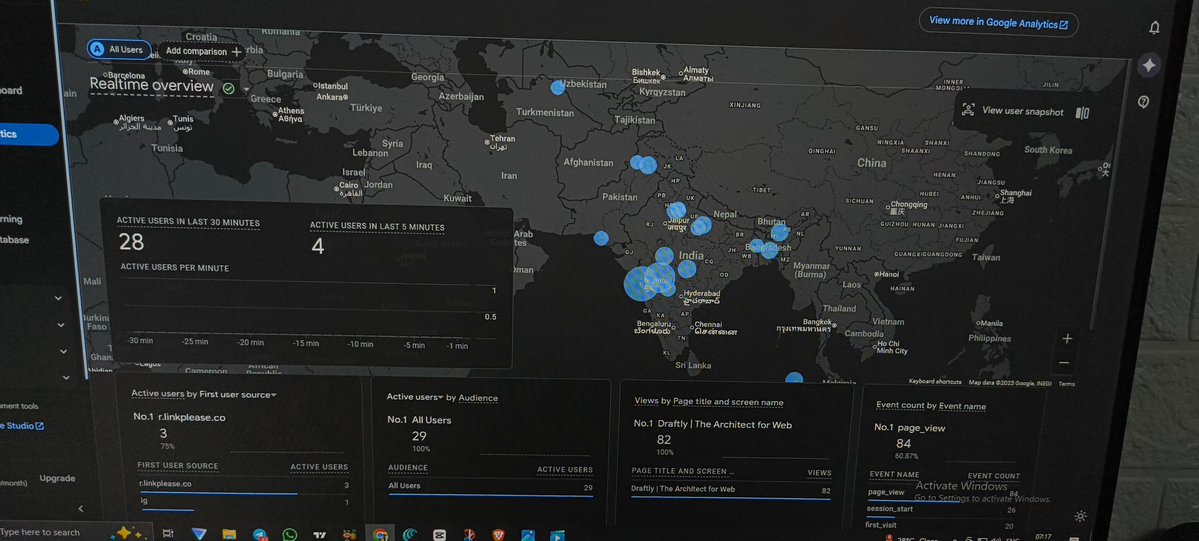Click the taskbar clock showing 07:17
1199x541 pixels.
click(1042, 537)
